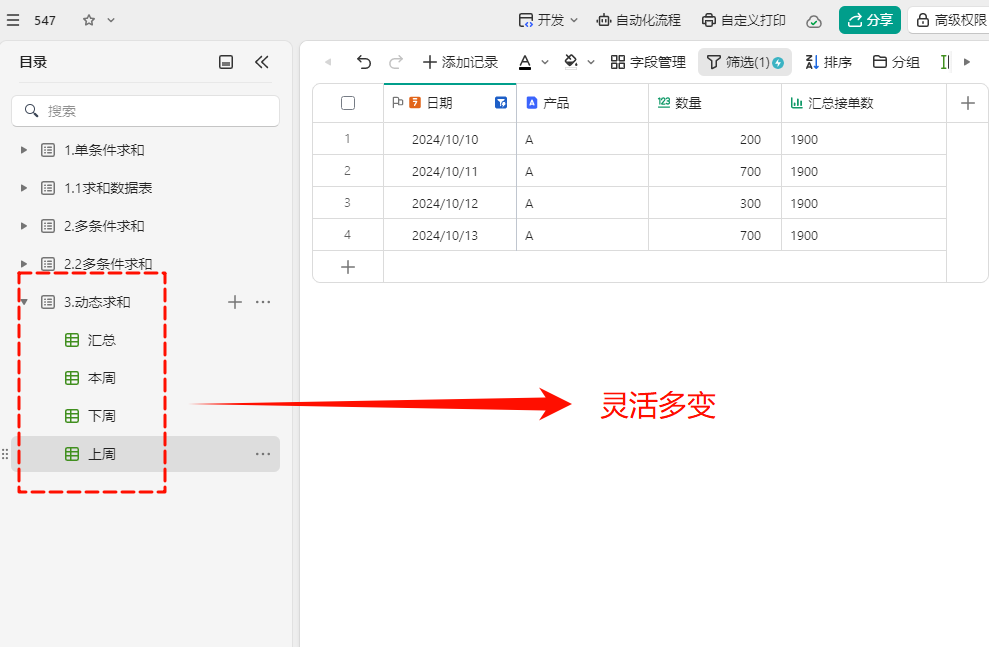This screenshot has height=647, width=989.
Task: Open the 下周 table
Action: [102, 416]
